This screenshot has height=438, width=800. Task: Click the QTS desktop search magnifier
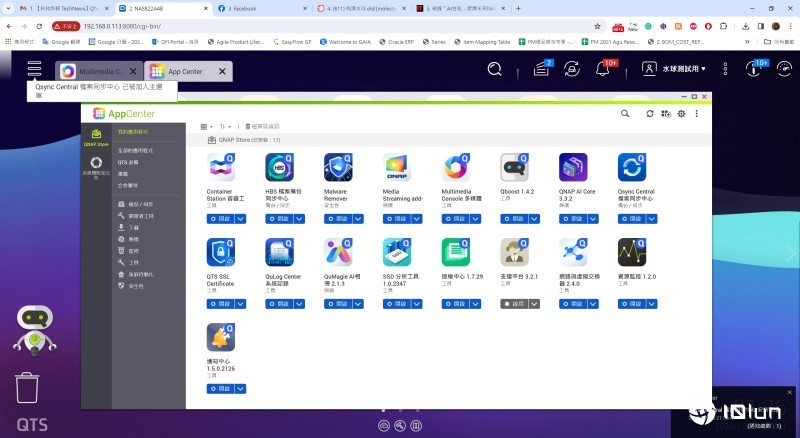pos(494,69)
